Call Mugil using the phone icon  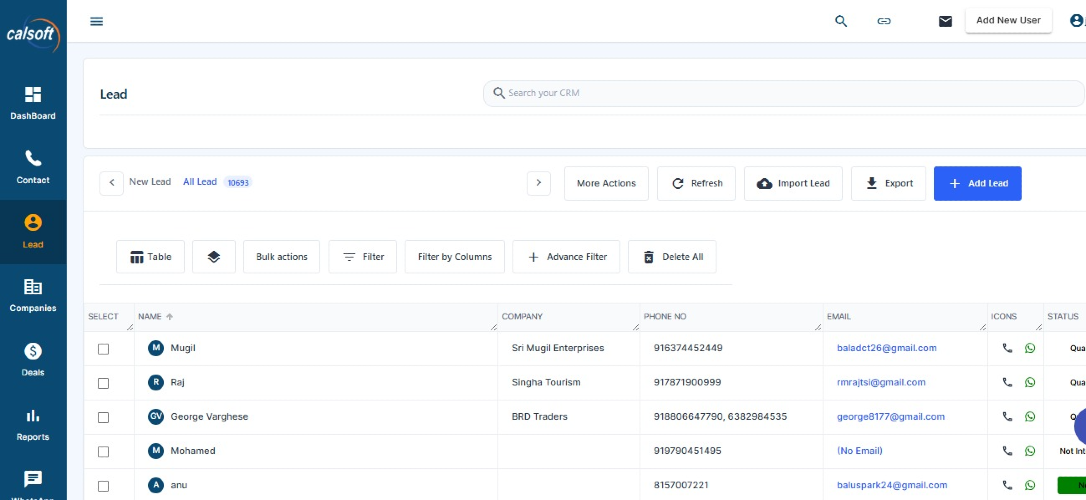click(1007, 348)
